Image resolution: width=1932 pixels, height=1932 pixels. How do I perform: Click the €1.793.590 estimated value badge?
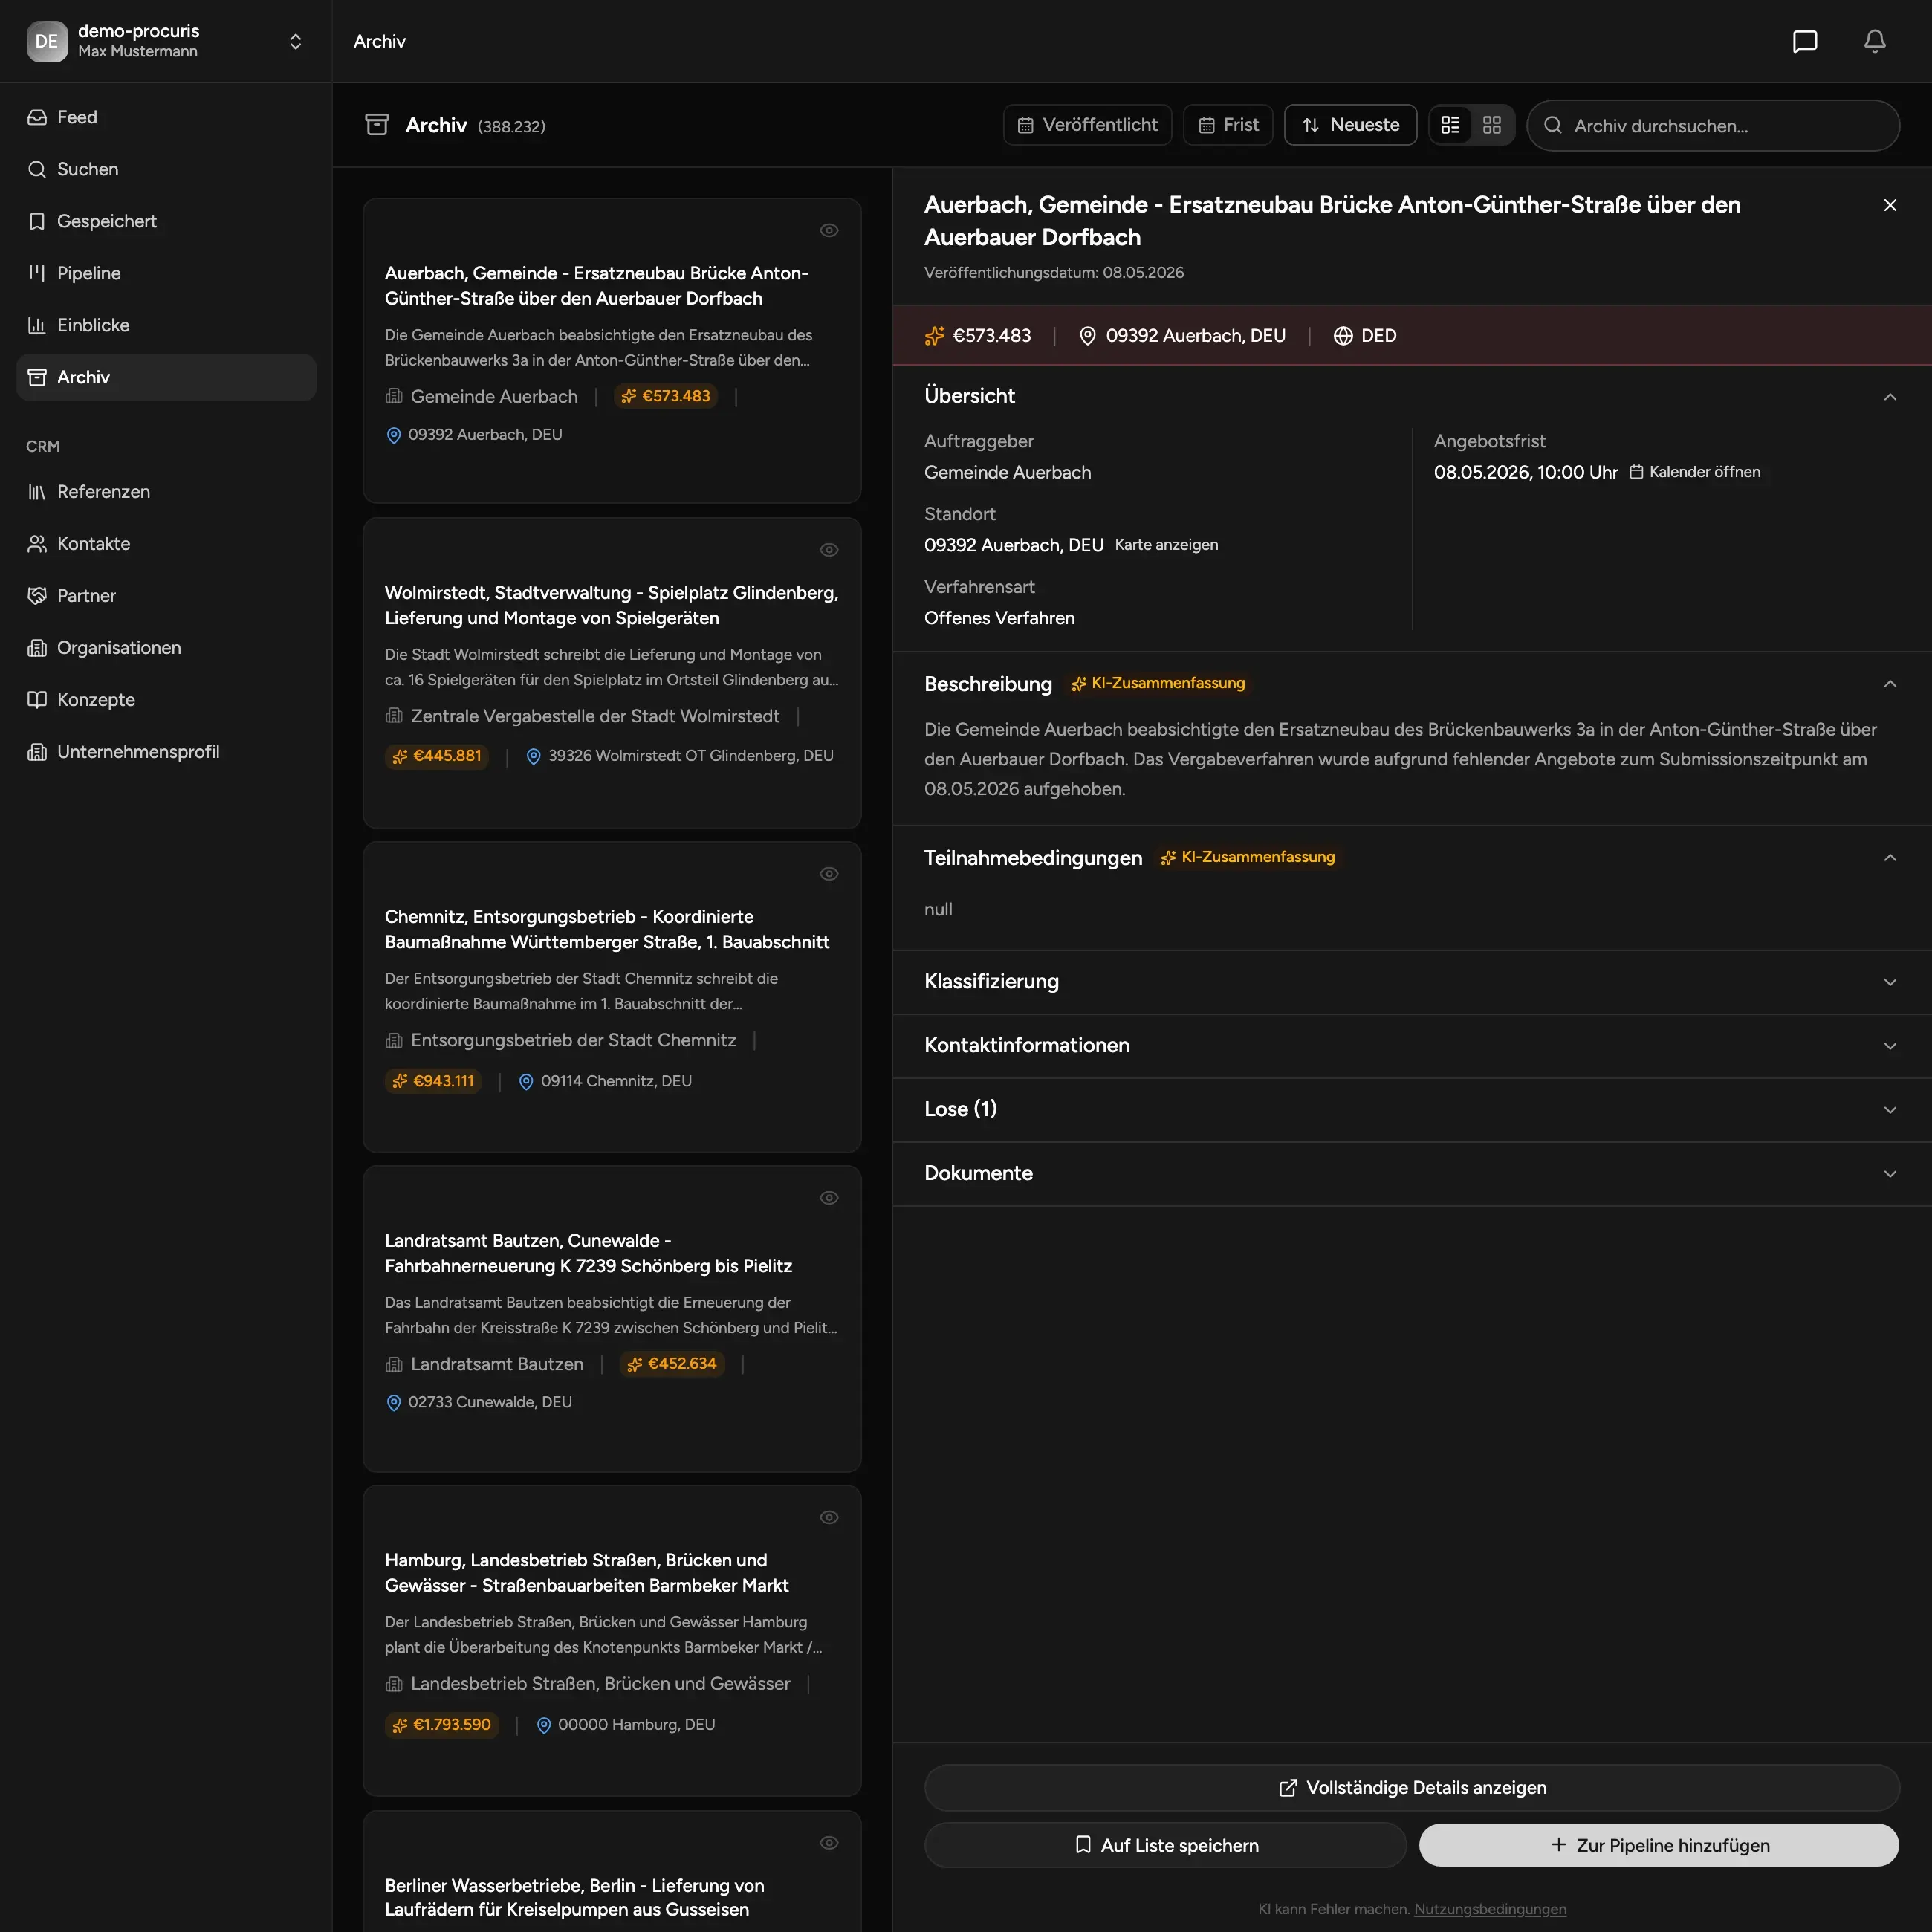click(x=442, y=1725)
